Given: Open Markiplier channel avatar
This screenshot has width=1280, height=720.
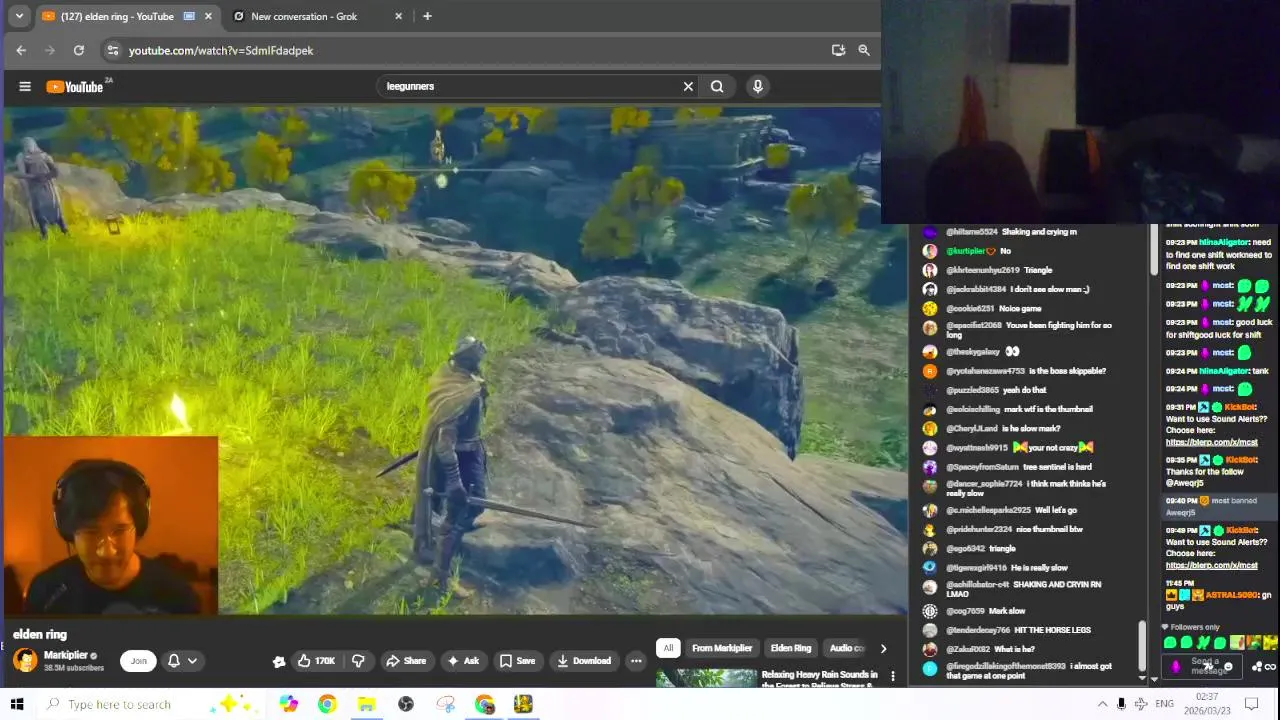Looking at the screenshot, I should coord(25,660).
